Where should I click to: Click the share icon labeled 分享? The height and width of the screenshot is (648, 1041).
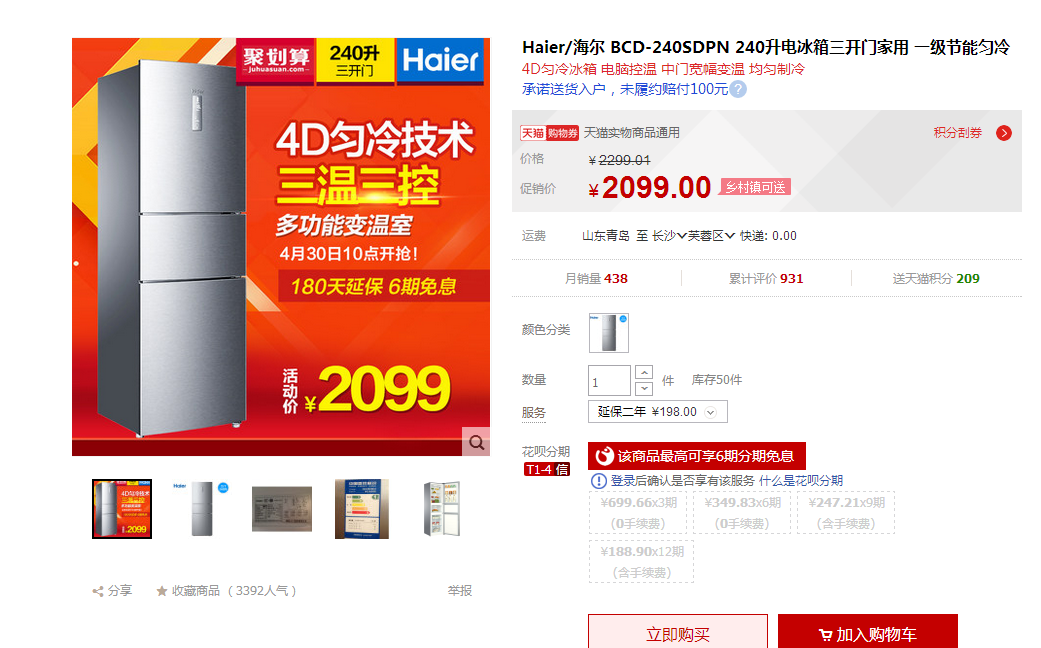tap(98, 591)
